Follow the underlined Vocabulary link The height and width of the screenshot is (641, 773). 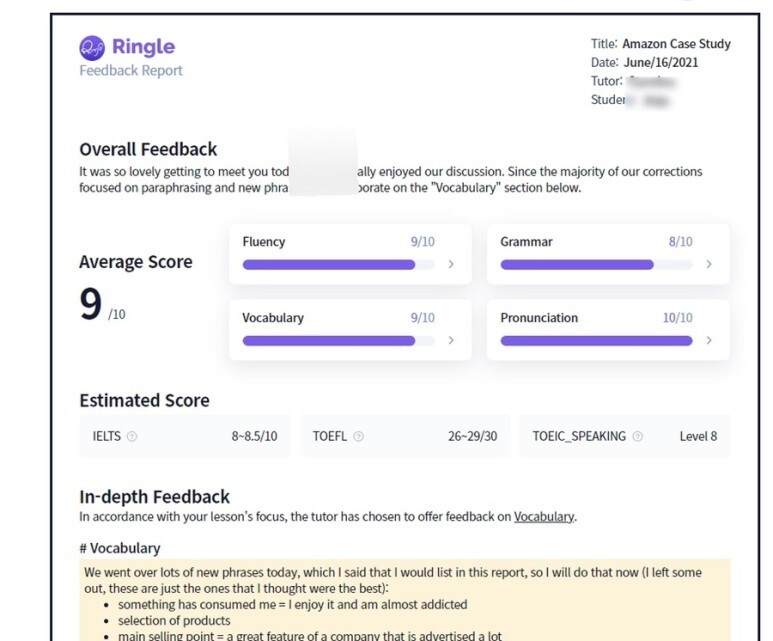click(x=544, y=517)
